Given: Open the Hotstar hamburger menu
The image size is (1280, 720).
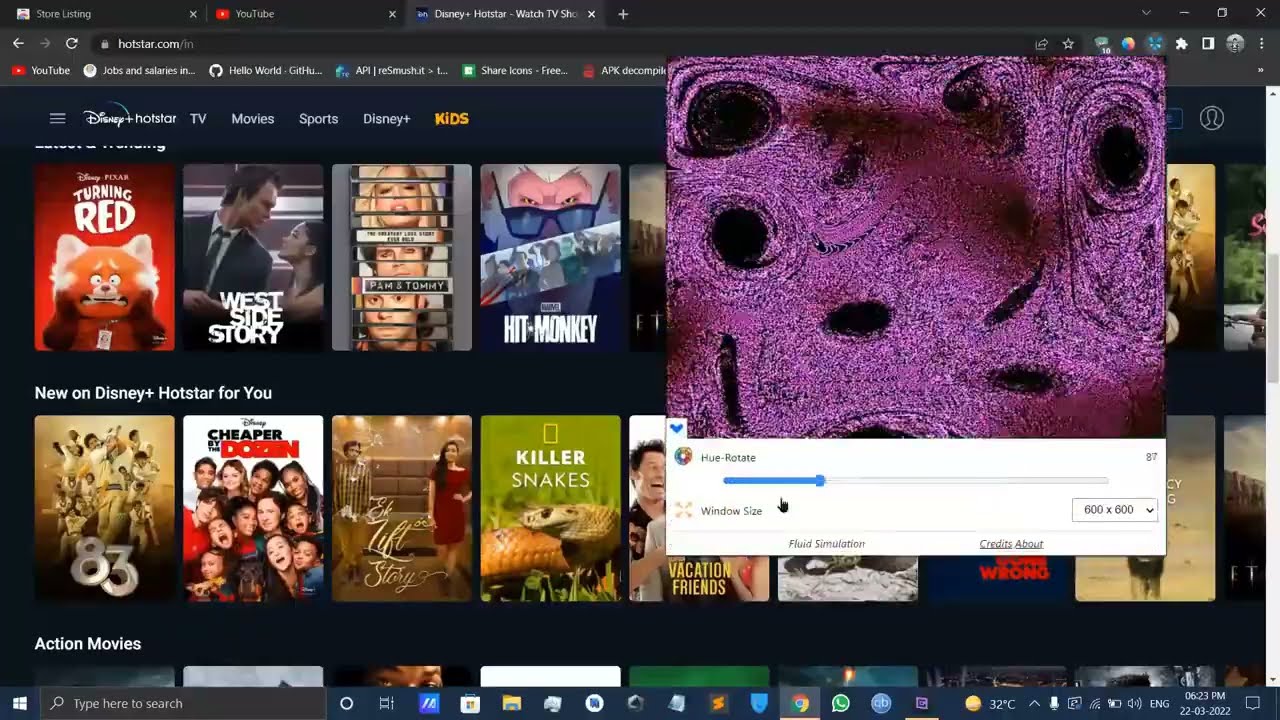Looking at the screenshot, I should click(x=57, y=118).
